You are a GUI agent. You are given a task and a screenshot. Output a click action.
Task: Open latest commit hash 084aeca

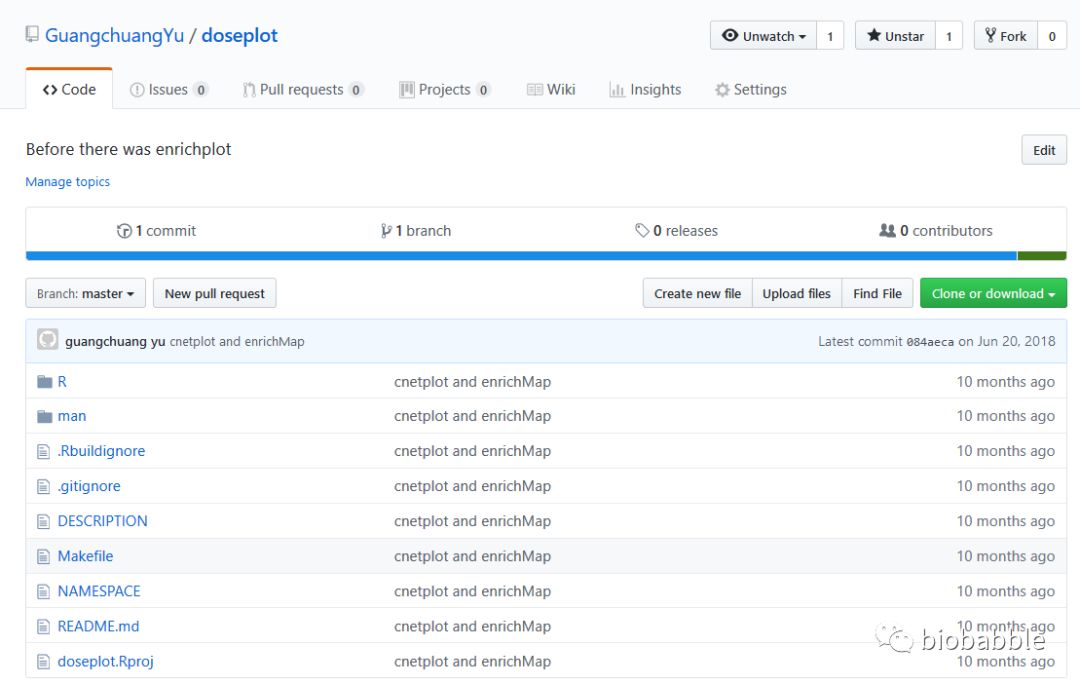pyautogui.click(x=930, y=342)
